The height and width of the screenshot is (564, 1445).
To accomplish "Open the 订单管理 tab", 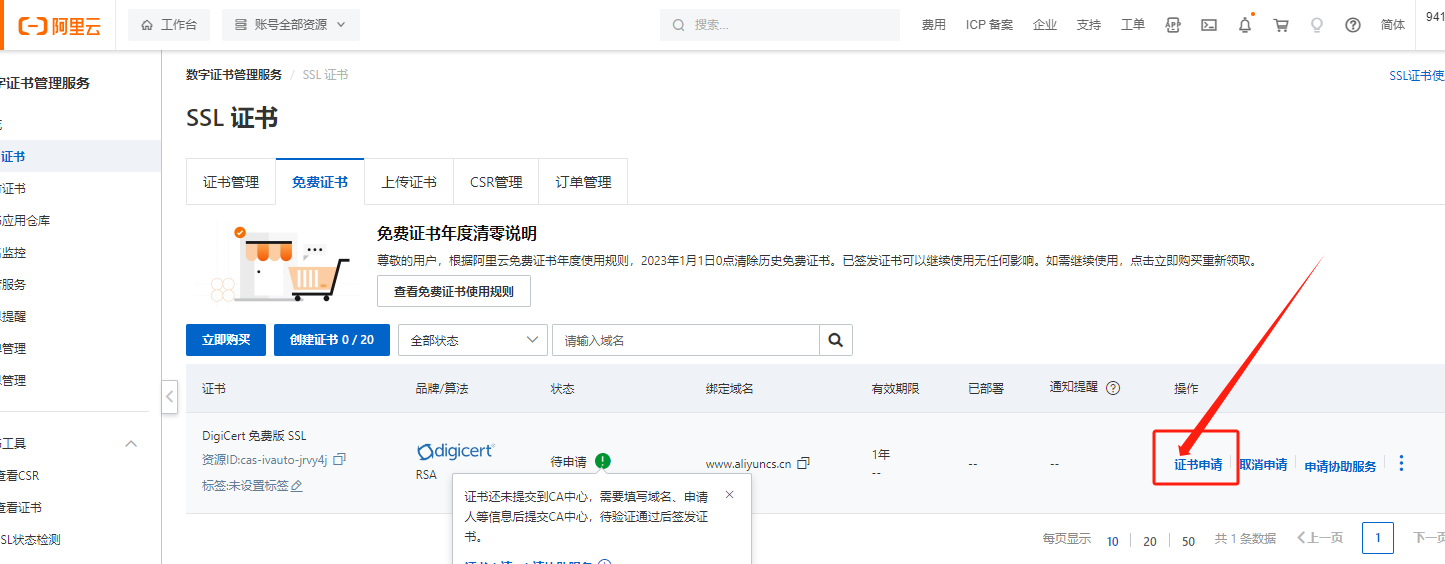I will (x=583, y=182).
